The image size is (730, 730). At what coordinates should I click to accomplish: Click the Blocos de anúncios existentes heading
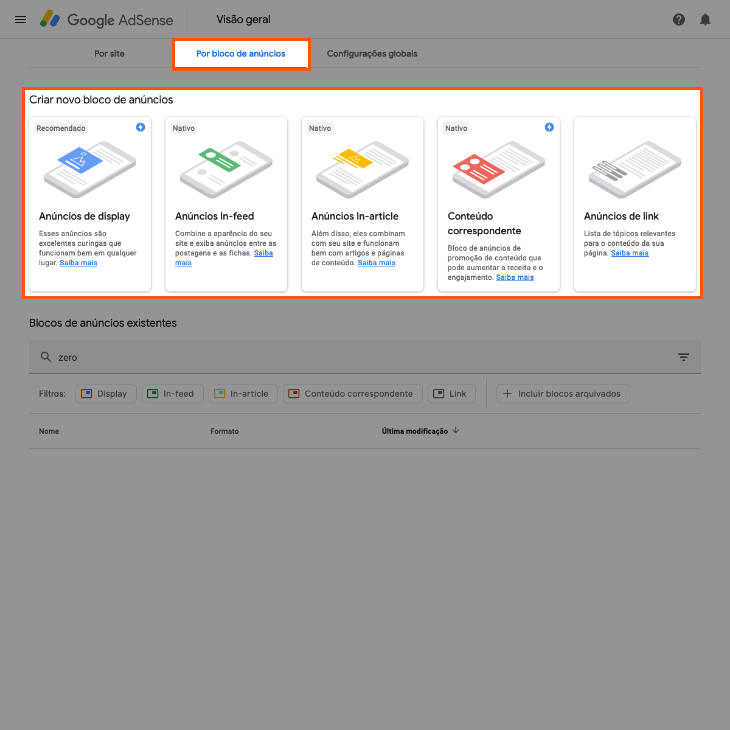pos(103,323)
